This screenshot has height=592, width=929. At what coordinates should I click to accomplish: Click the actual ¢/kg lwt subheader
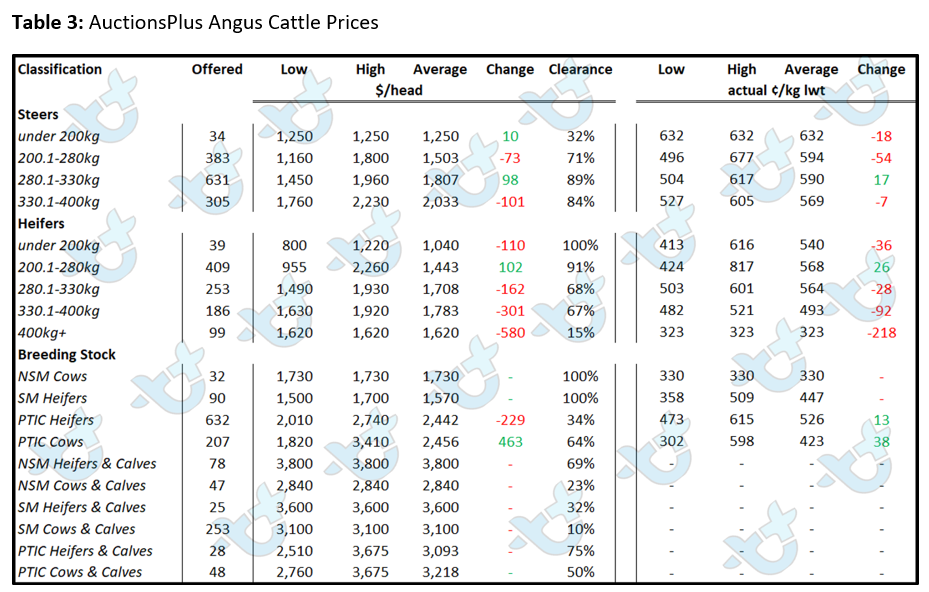[776, 90]
